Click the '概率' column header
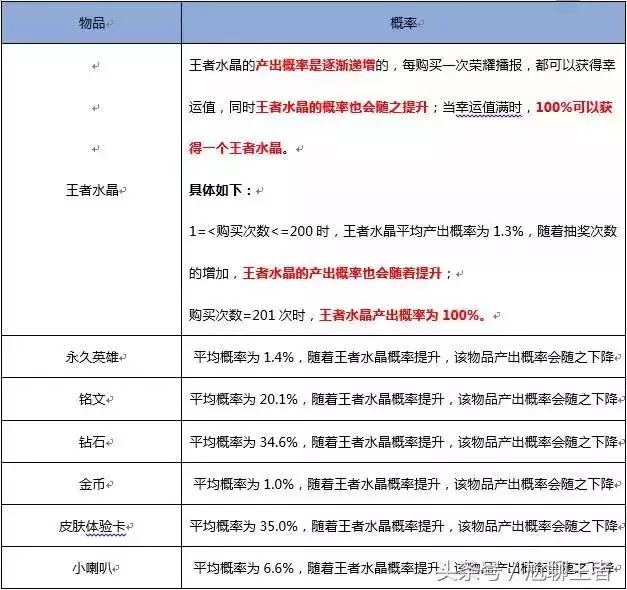 click(x=403, y=23)
